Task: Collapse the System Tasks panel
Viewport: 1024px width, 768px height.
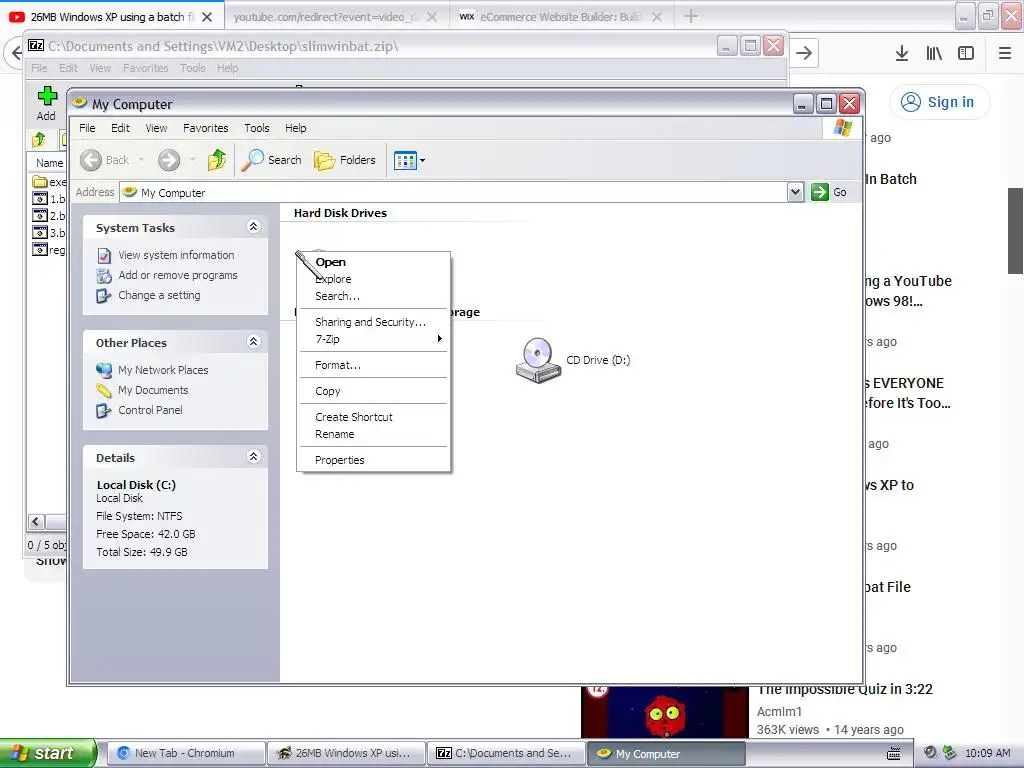Action: point(253,227)
